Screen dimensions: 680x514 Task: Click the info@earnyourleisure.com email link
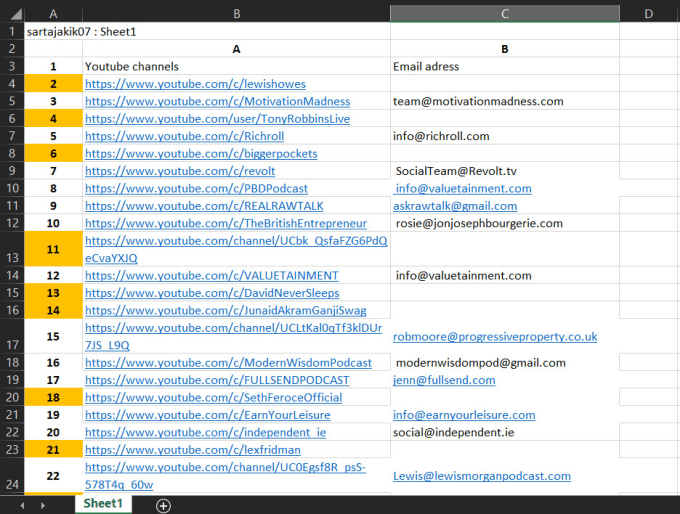pyautogui.click(x=464, y=415)
